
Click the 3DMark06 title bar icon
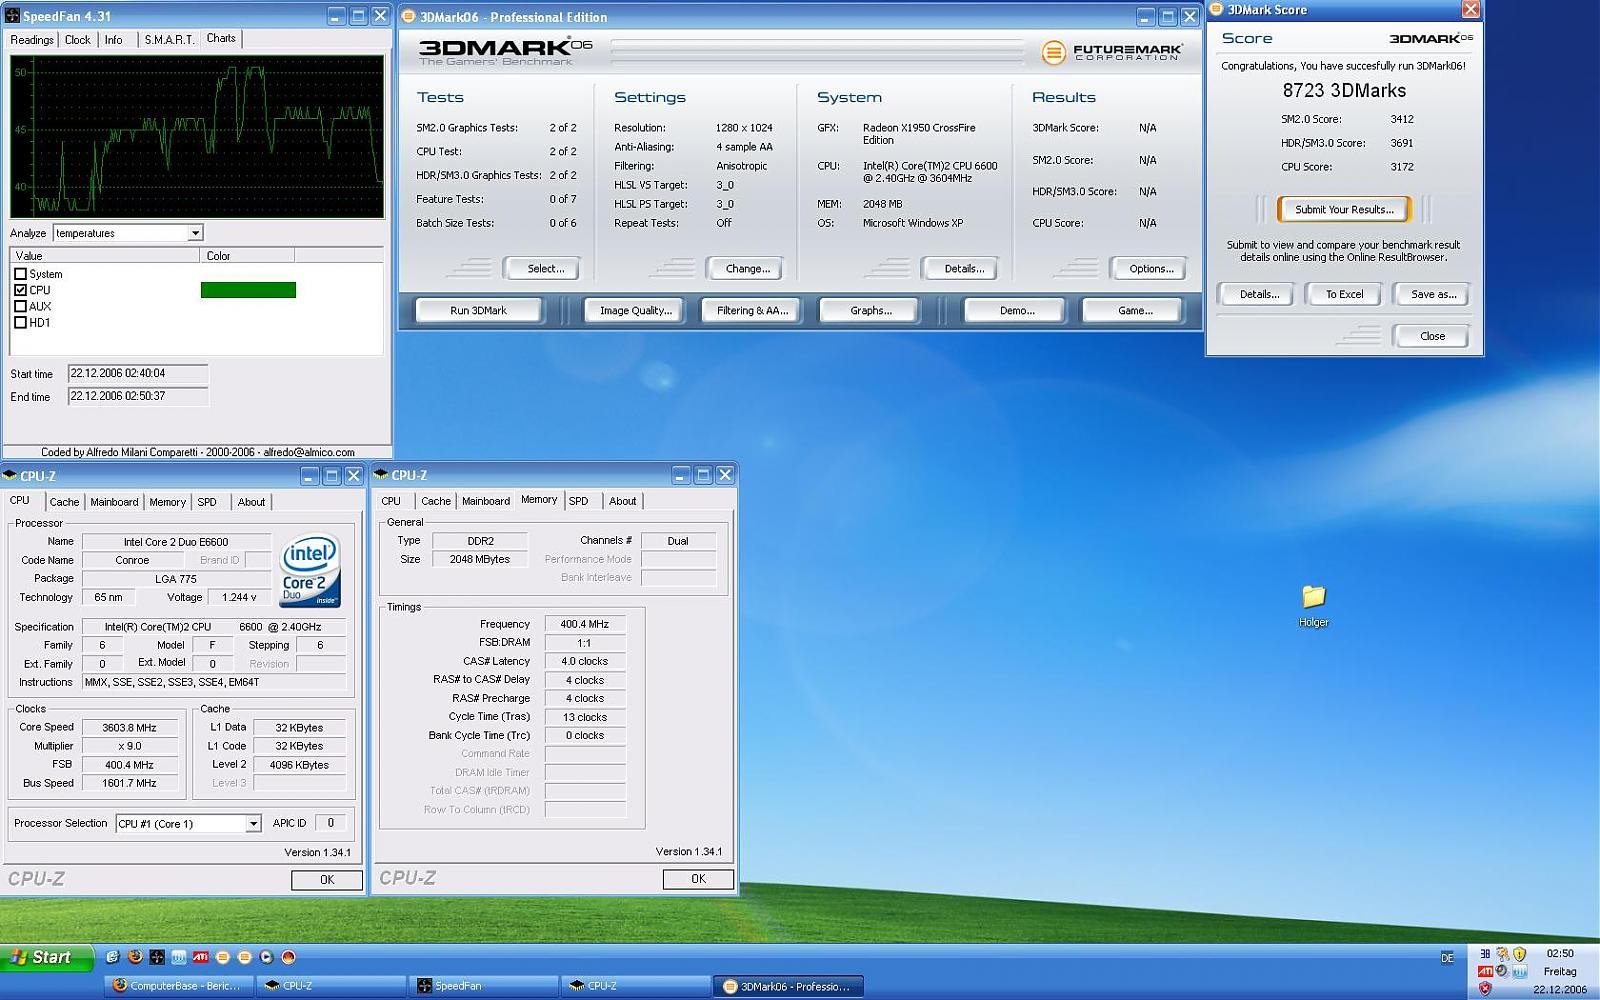pos(408,16)
